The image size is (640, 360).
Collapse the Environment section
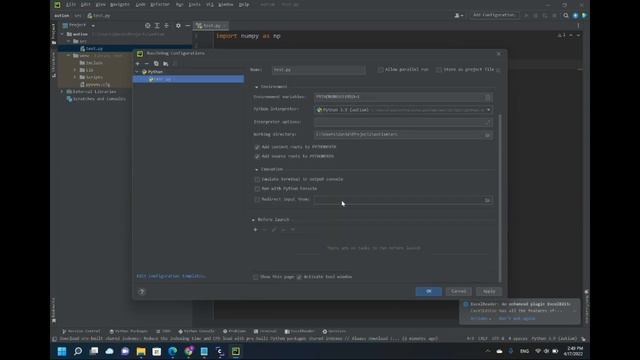(x=256, y=87)
